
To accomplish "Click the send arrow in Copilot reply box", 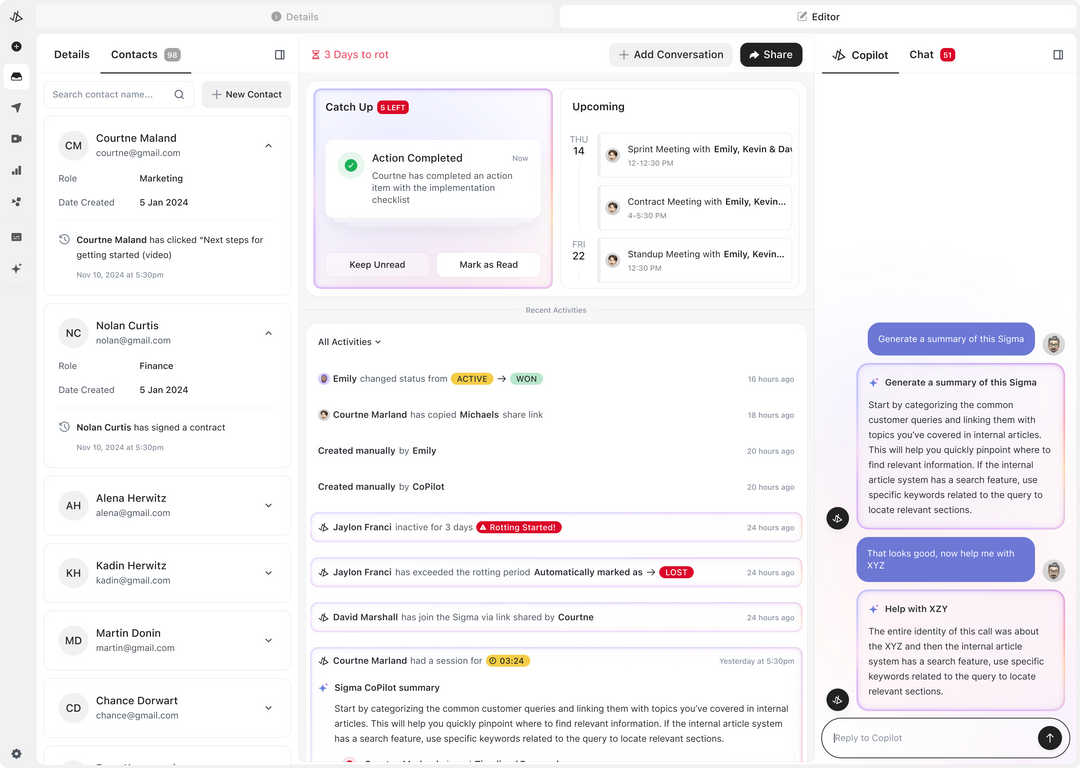I will tap(1049, 738).
